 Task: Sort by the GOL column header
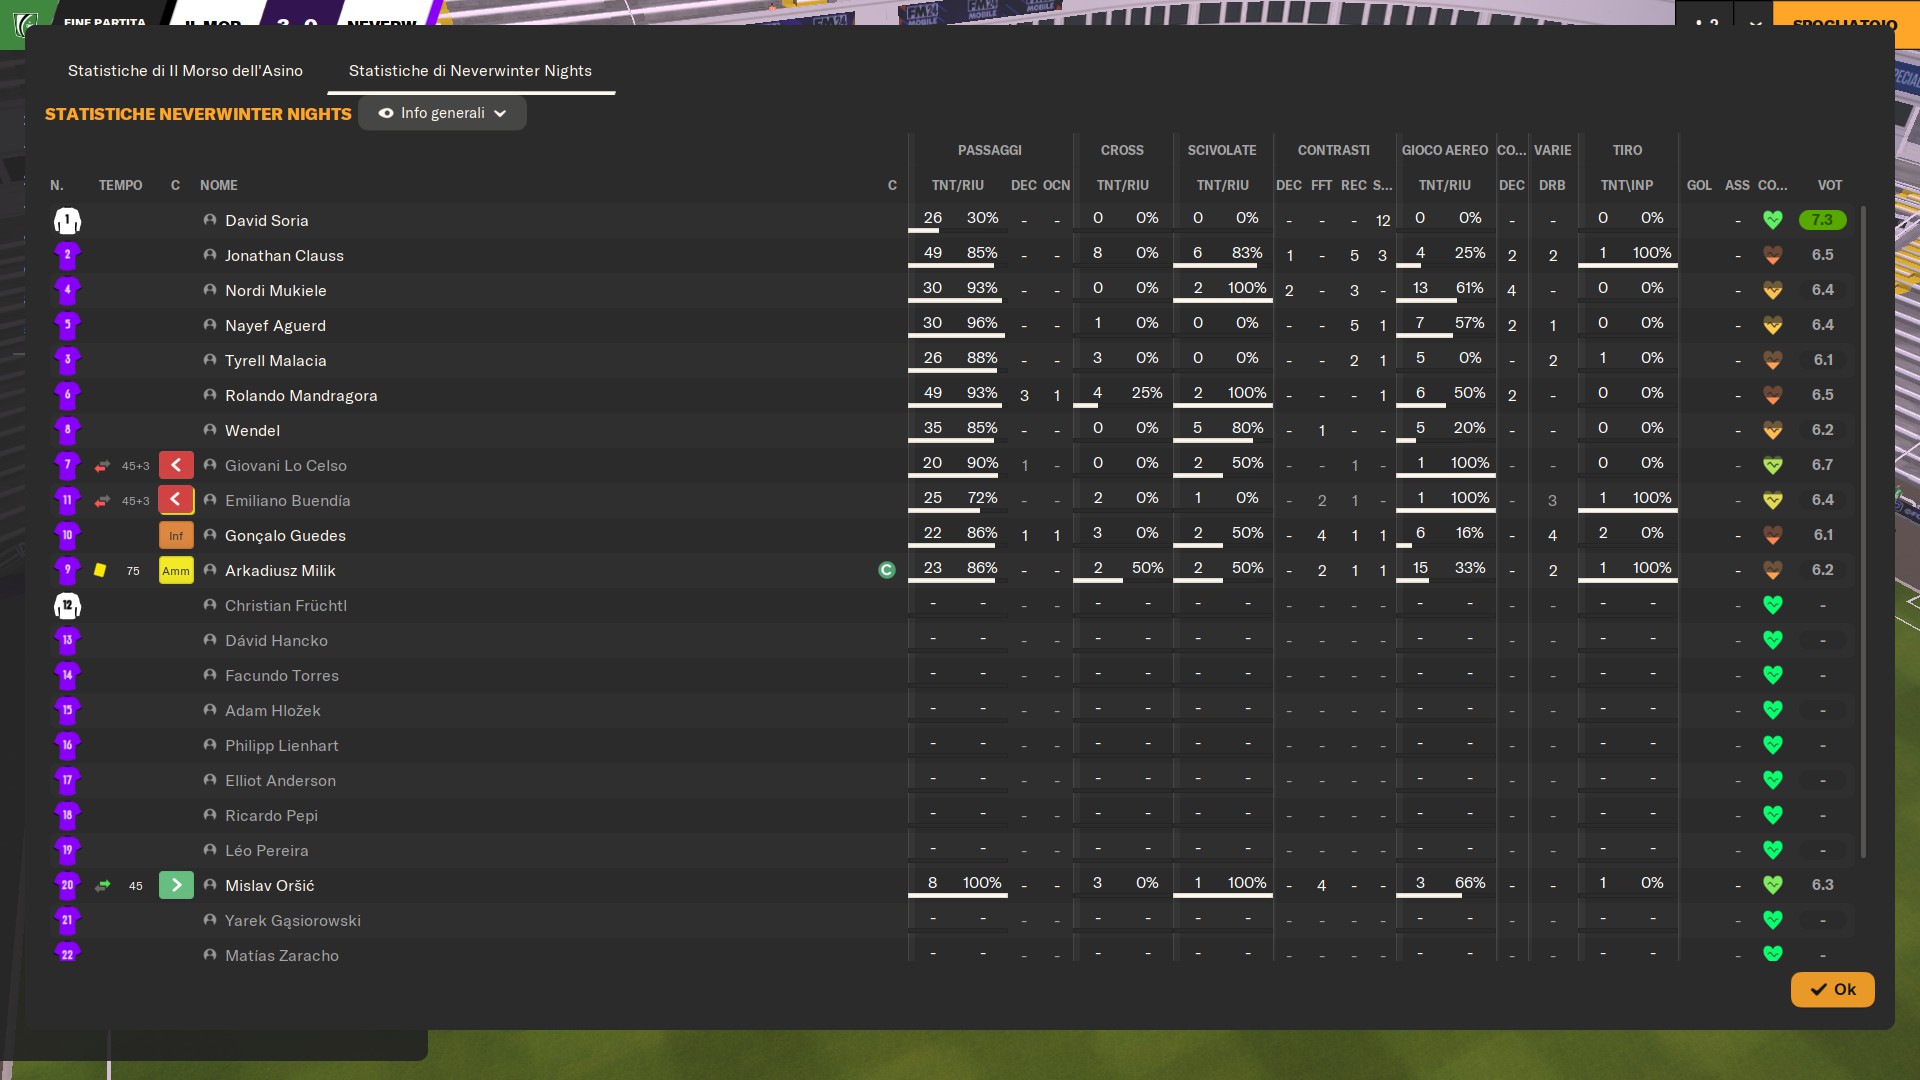[1699, 185]
